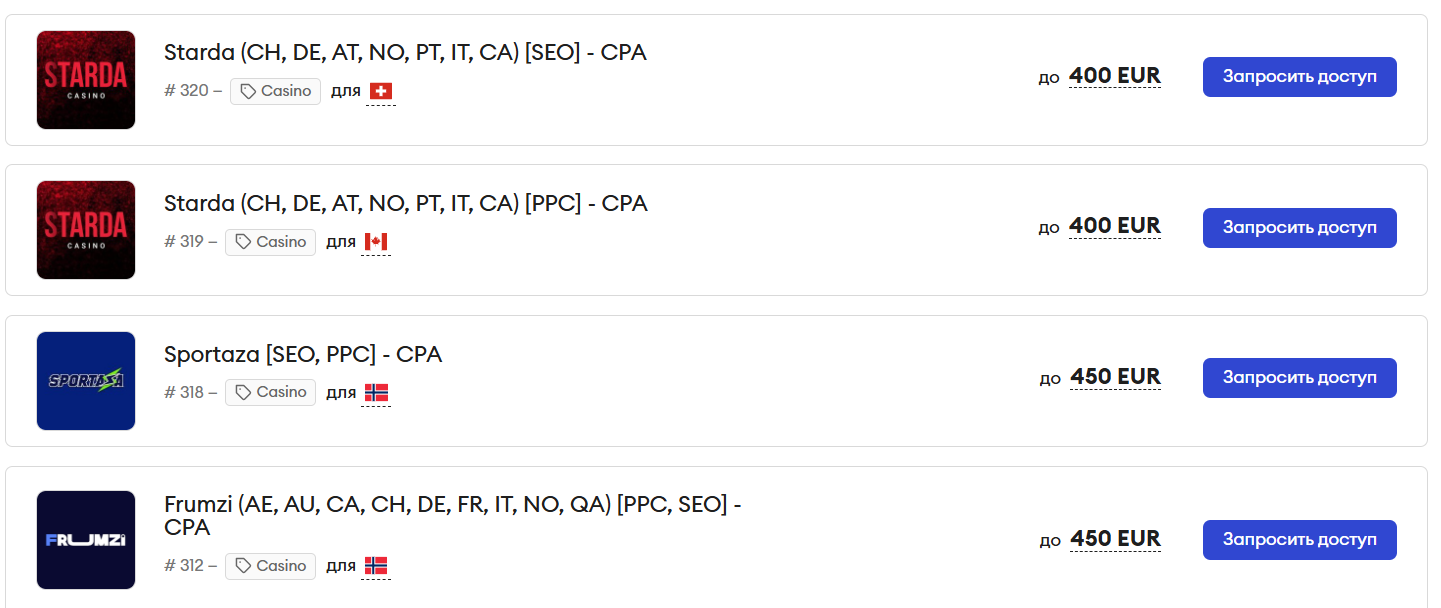Select the Casino tag on offer 319
This screenshot has height=608, width=1441.
(x=270, y=242)
